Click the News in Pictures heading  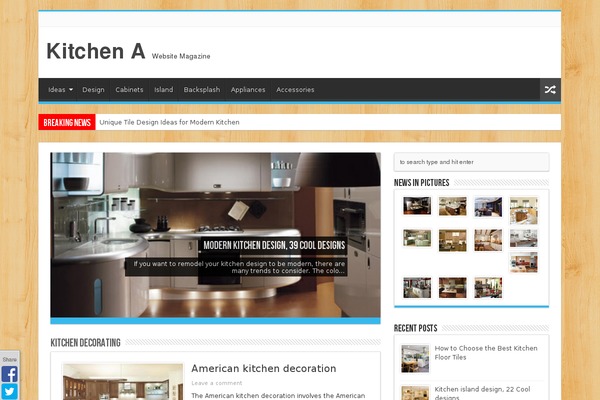pos(422,183)
